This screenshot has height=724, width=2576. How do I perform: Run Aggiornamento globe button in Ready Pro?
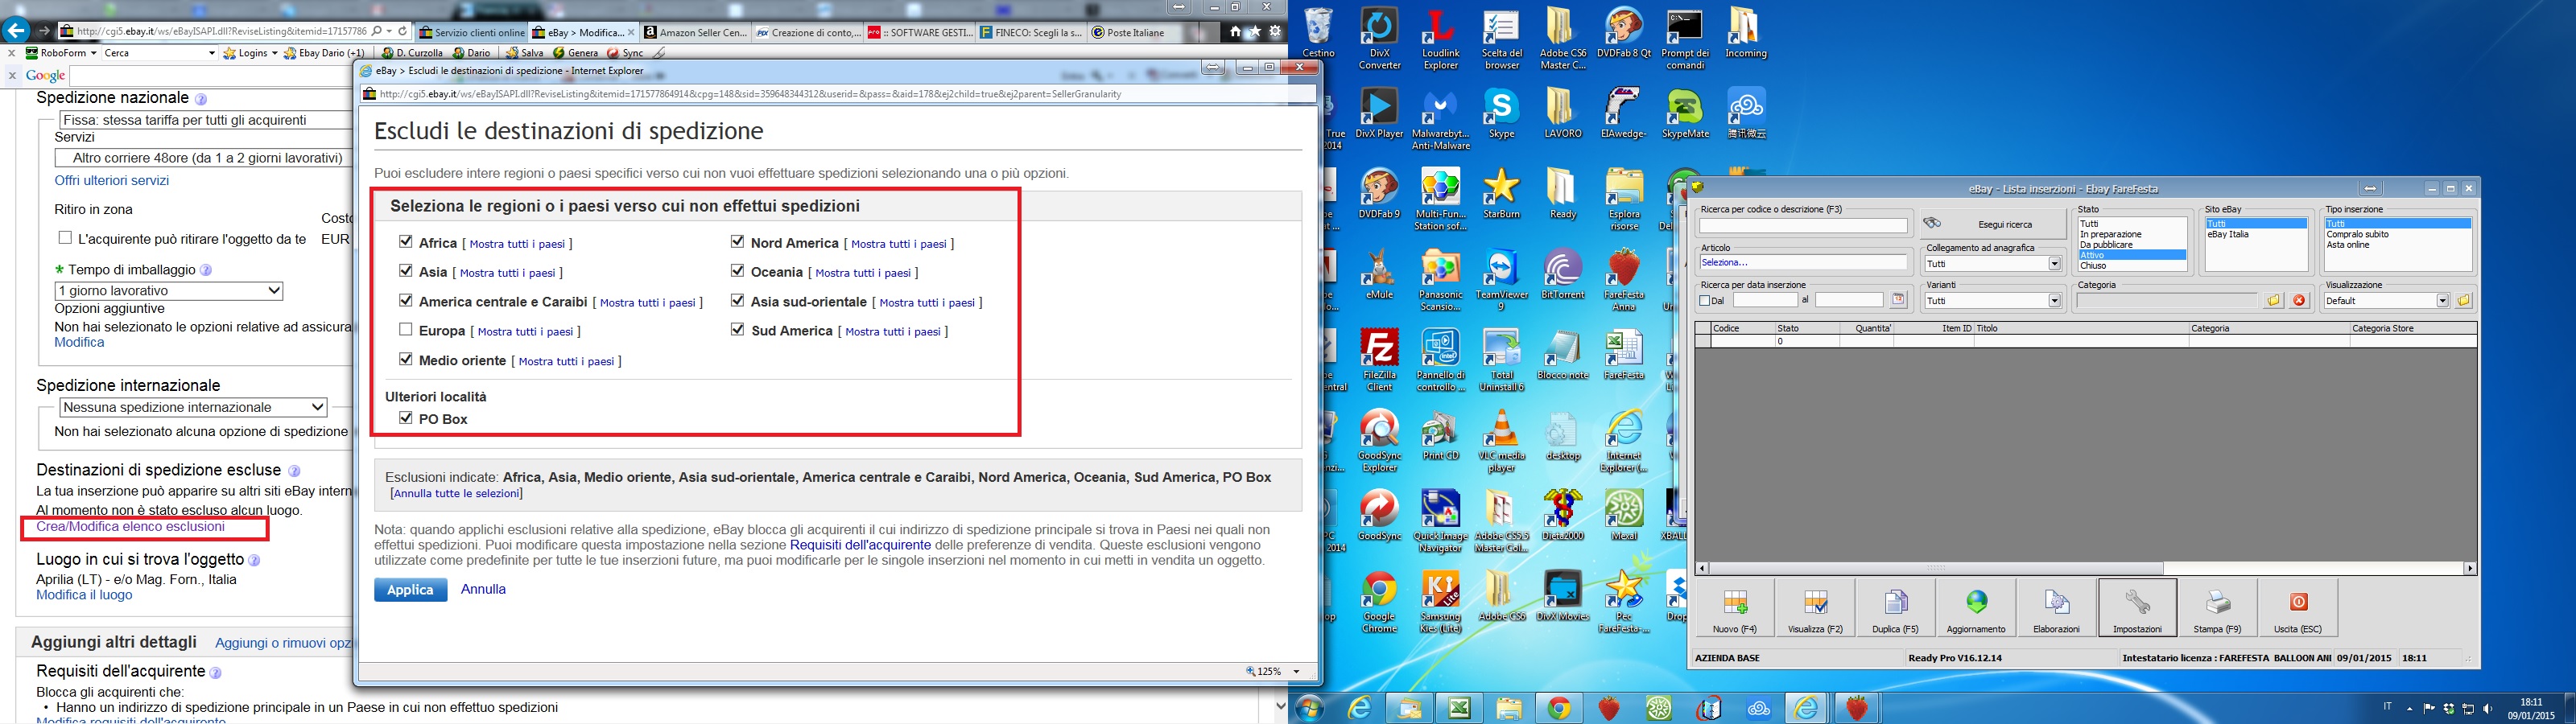click(x=1976, y=607)
